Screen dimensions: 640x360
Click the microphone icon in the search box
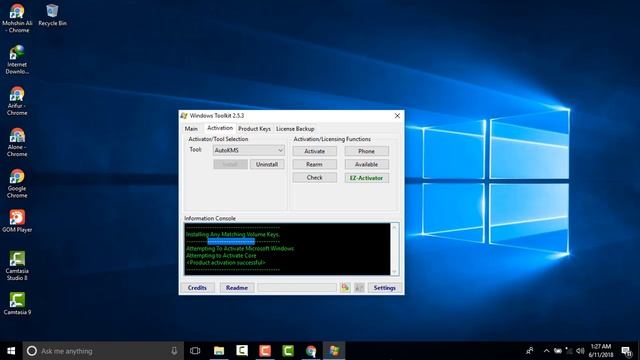click(x=174, y=351)
